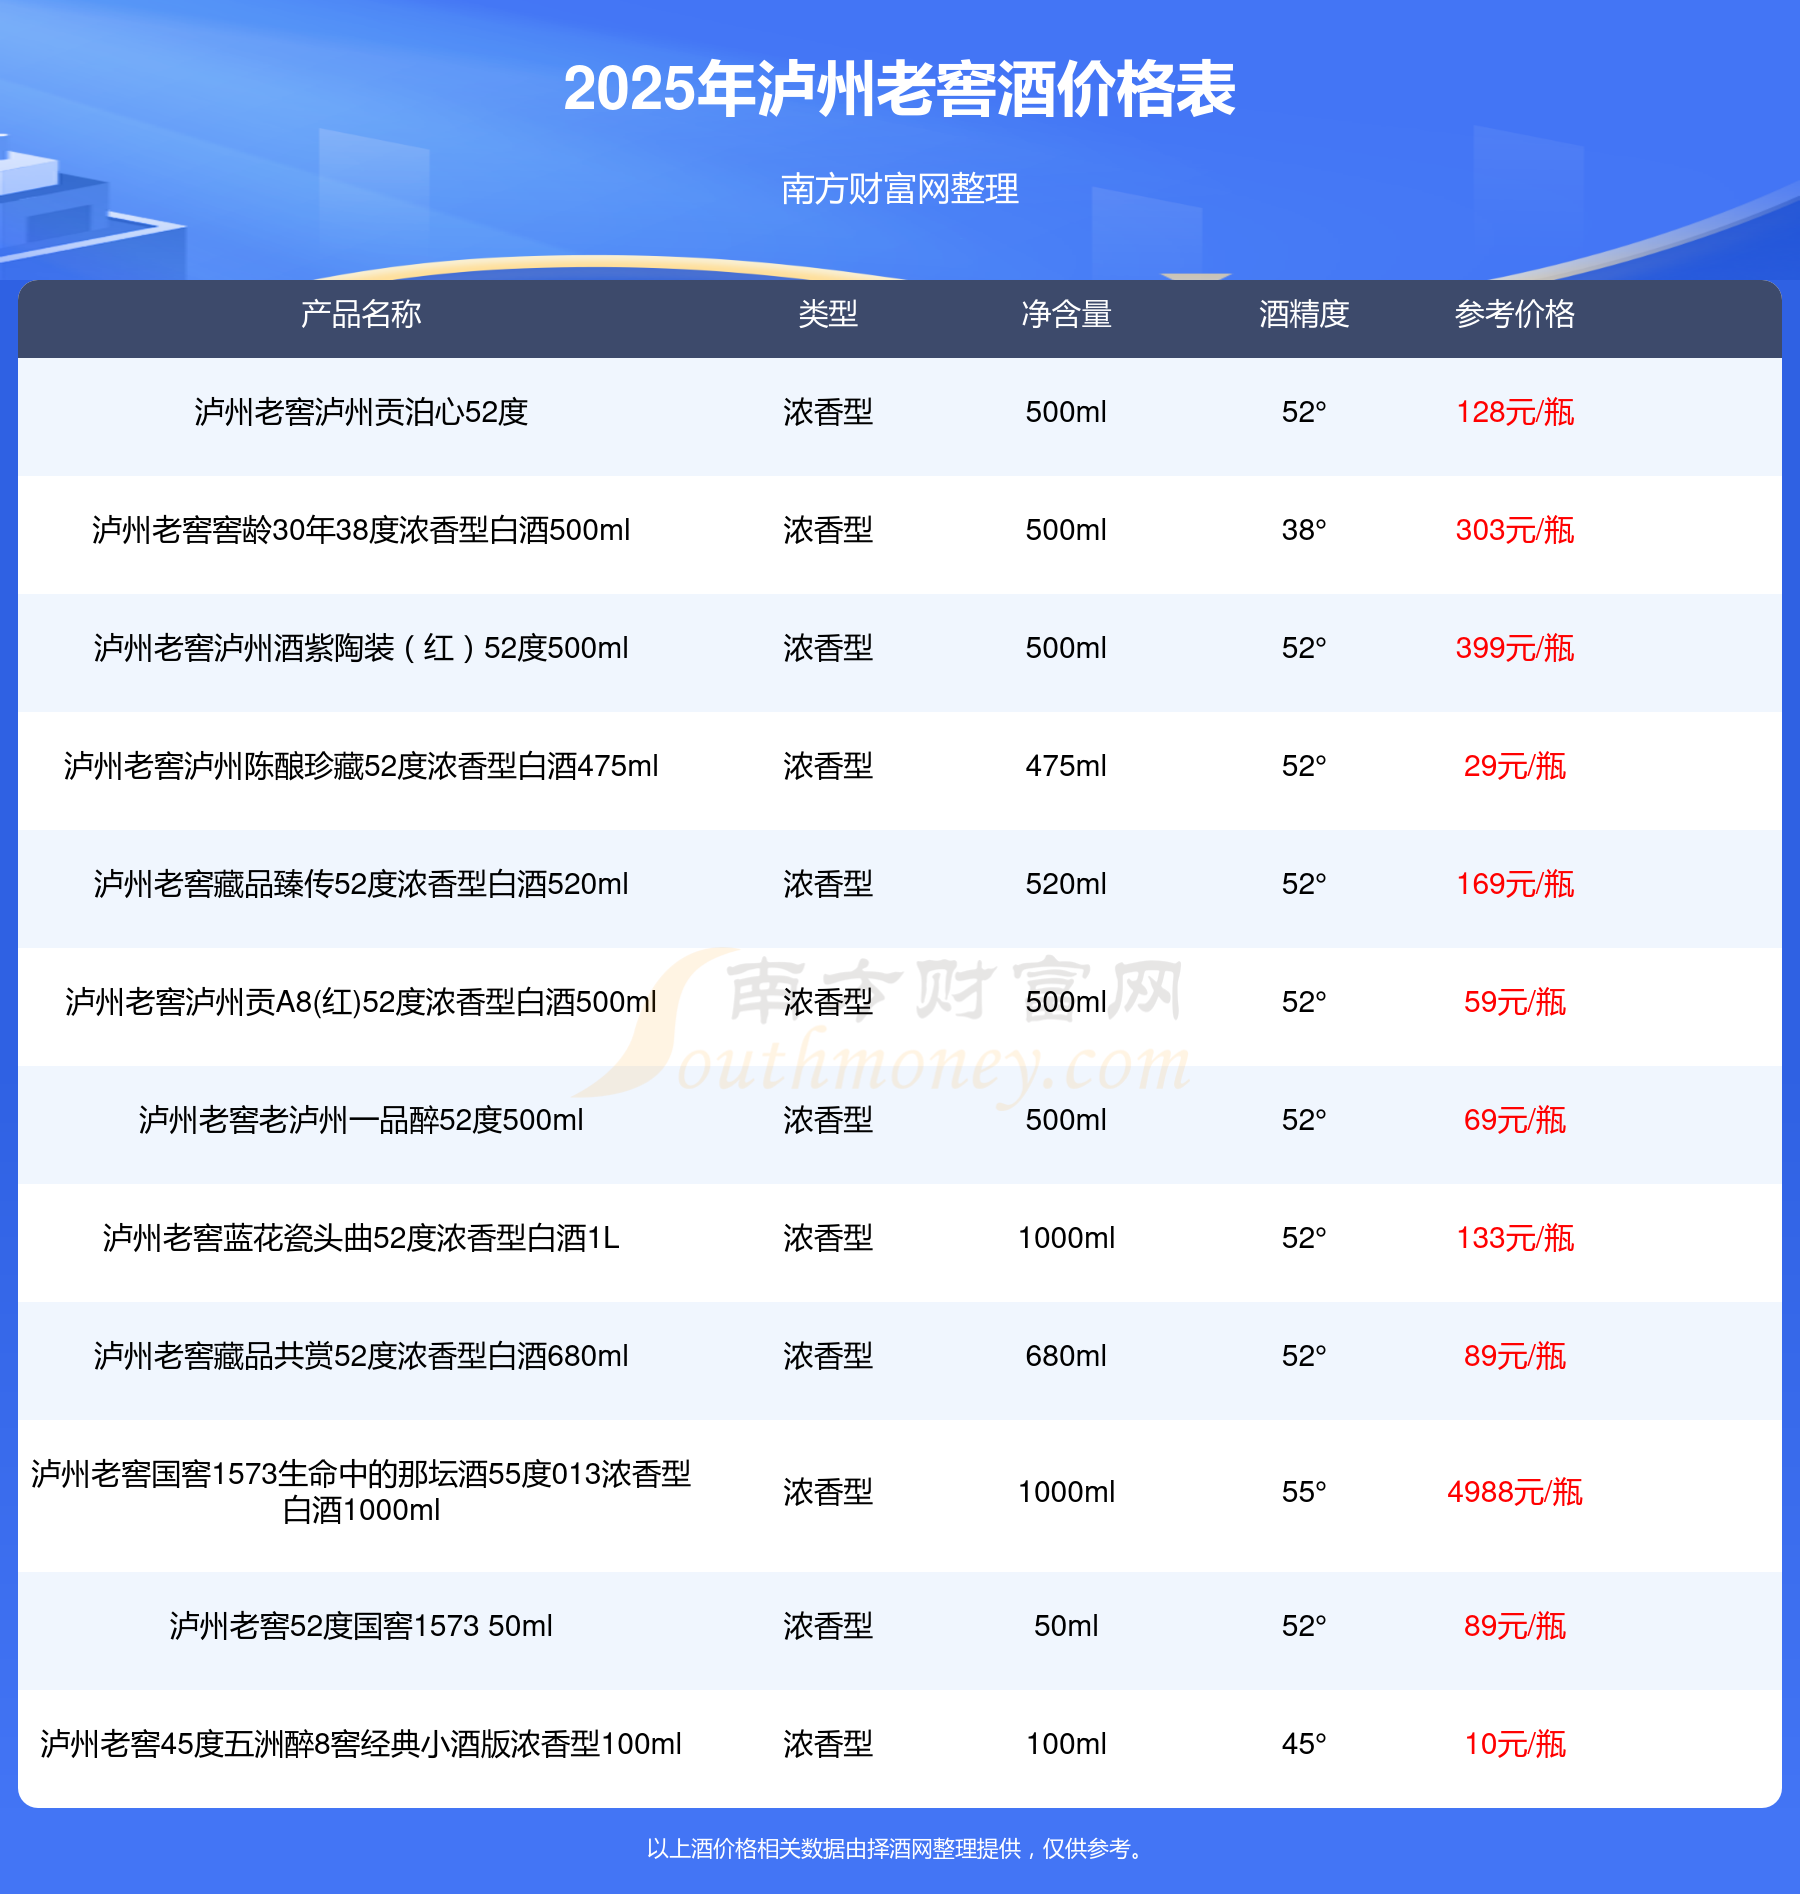Click product name "泸州老窖藏品臻传52度浓香型白酒520ml"

361,884
